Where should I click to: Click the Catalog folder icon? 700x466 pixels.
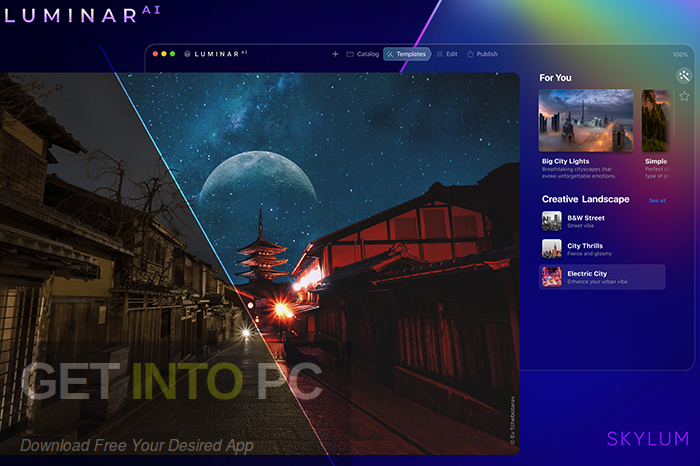pos(350,54)
